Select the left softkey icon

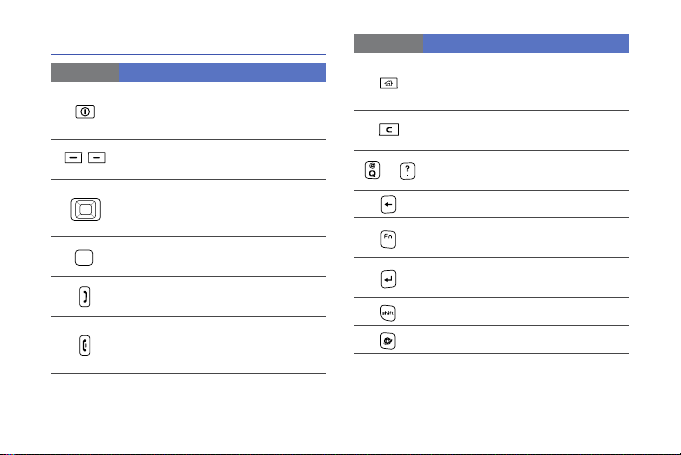pos(73,158)
